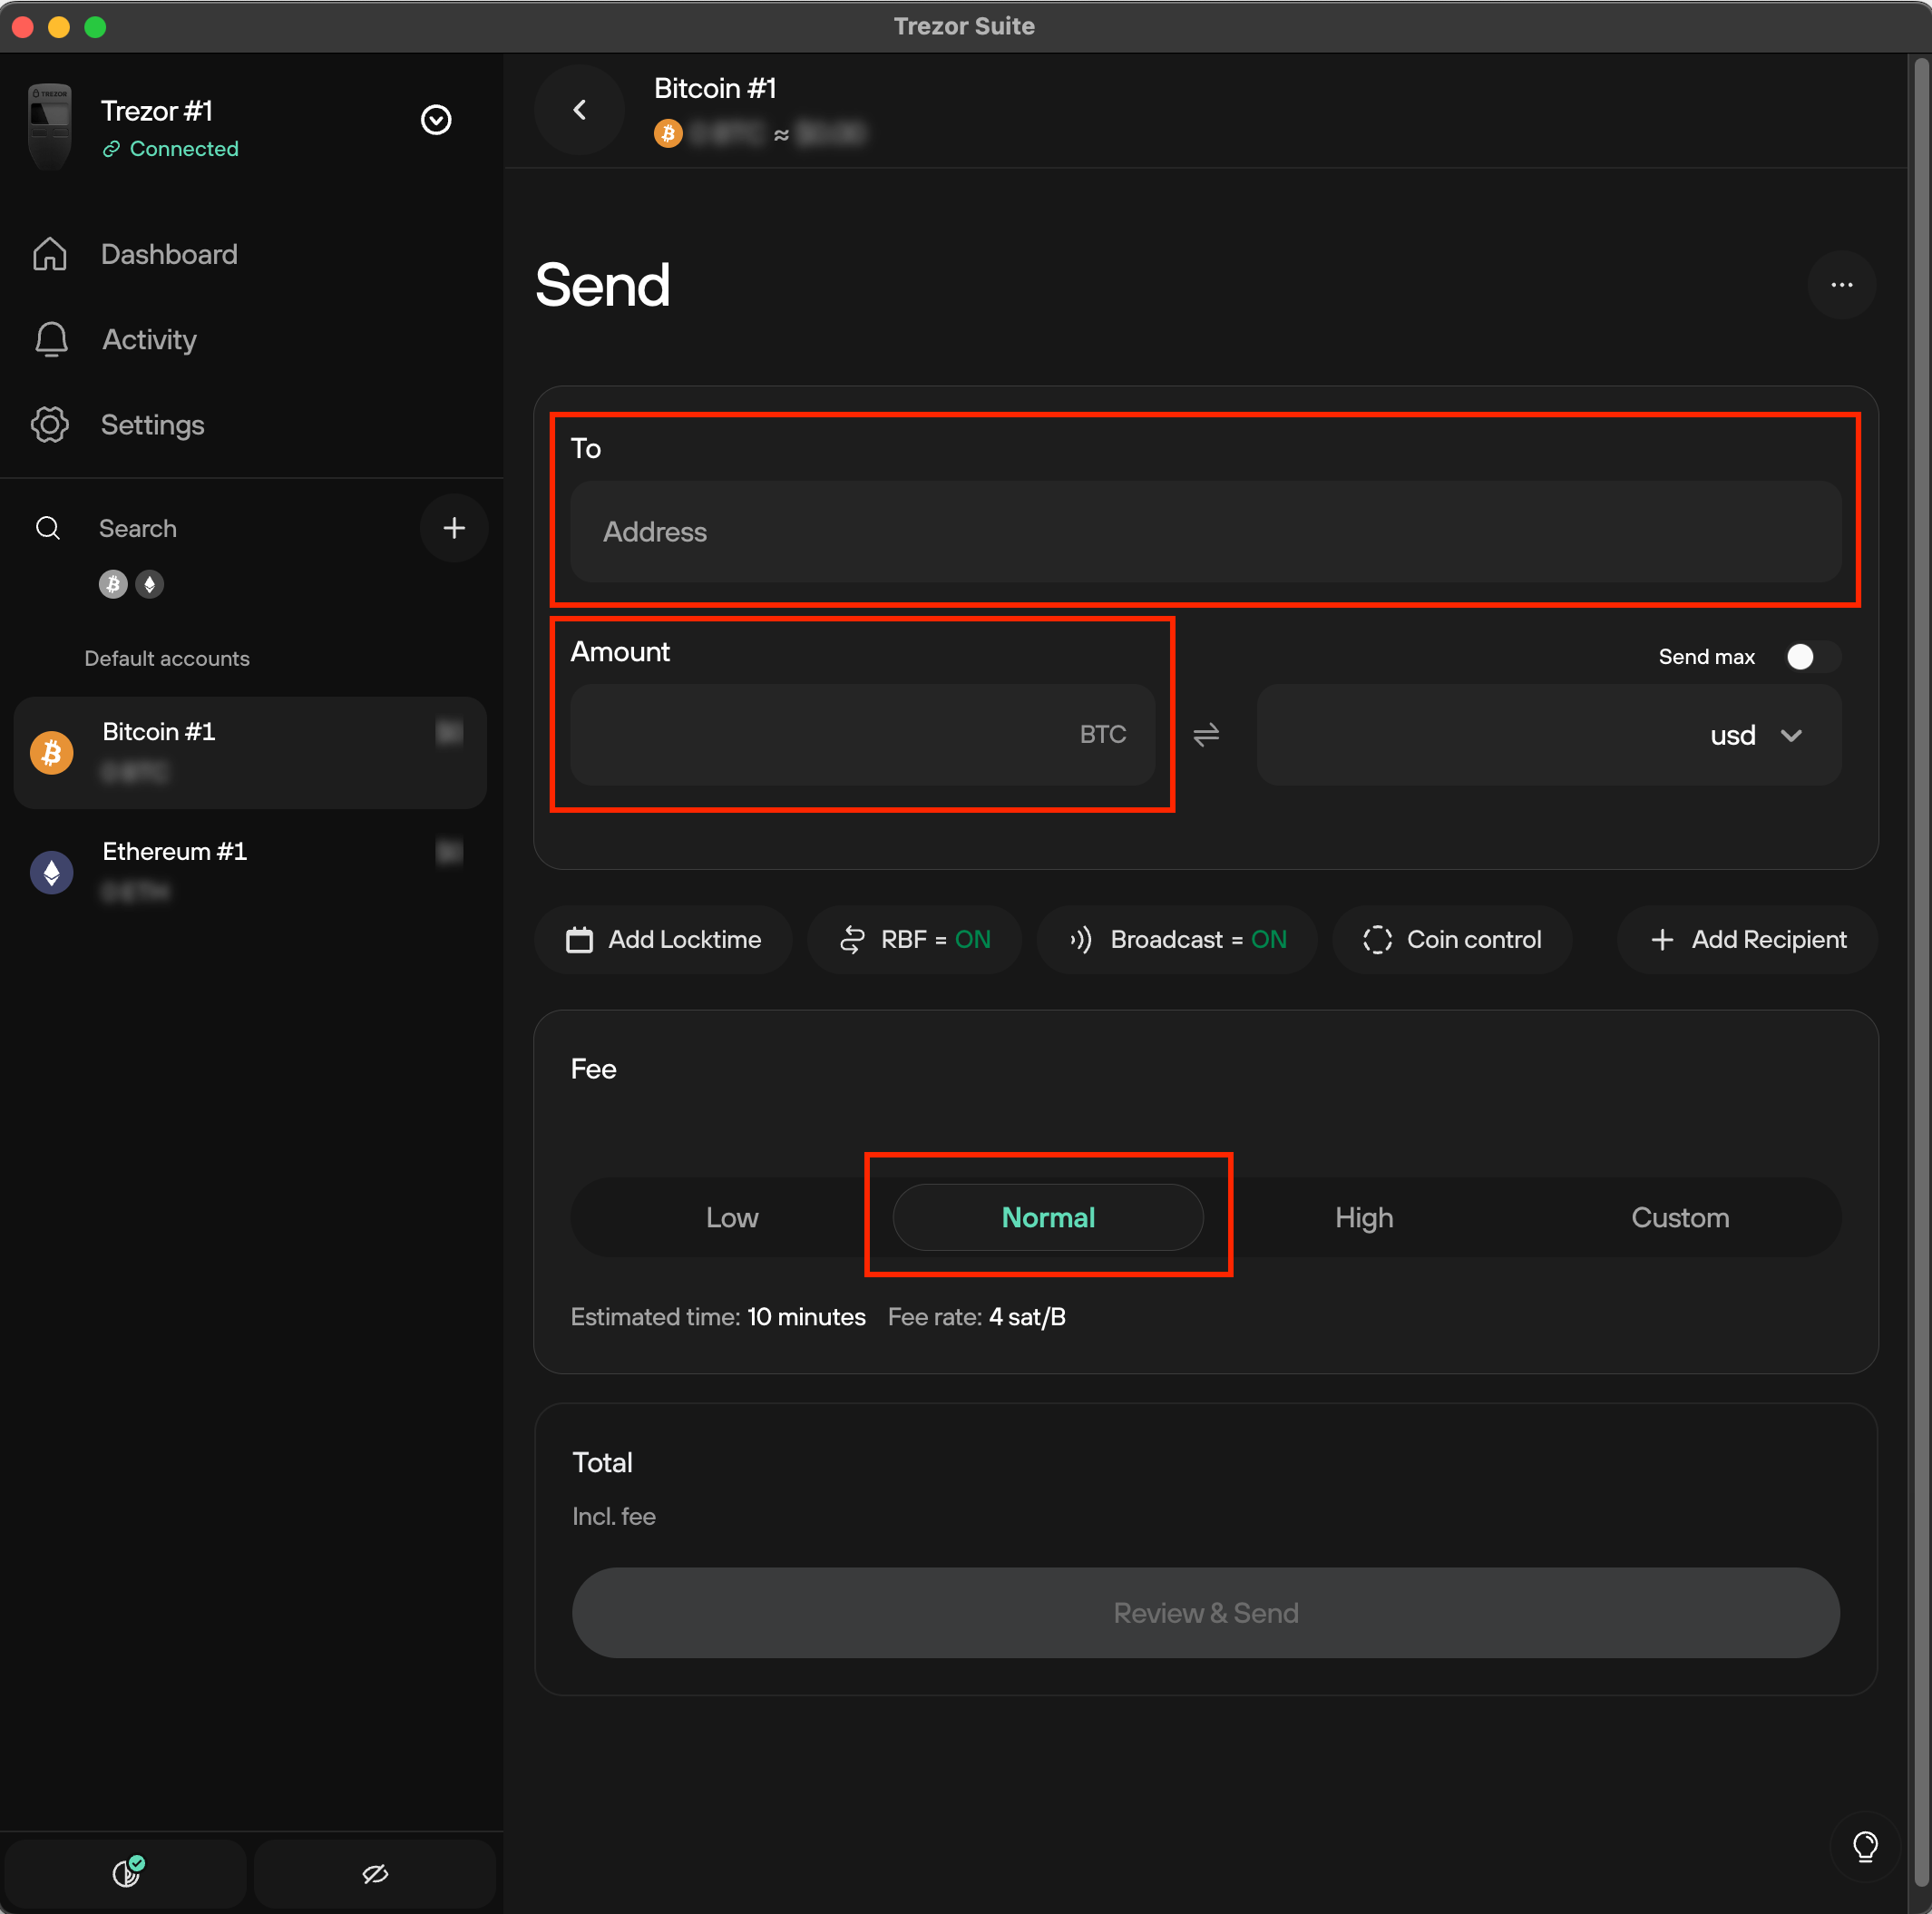Select the High fee tab

pyautogui.click(x=1364, y=1217)
